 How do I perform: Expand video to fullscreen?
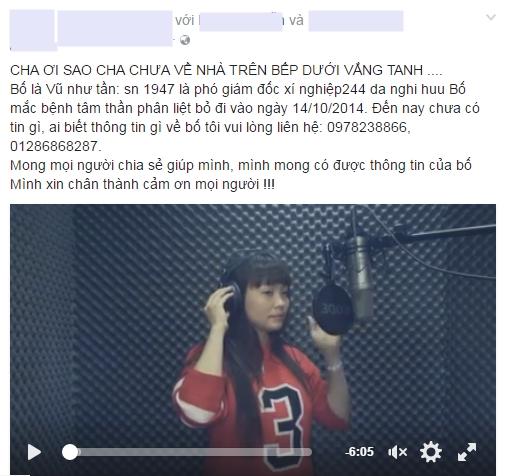[467, 452]
